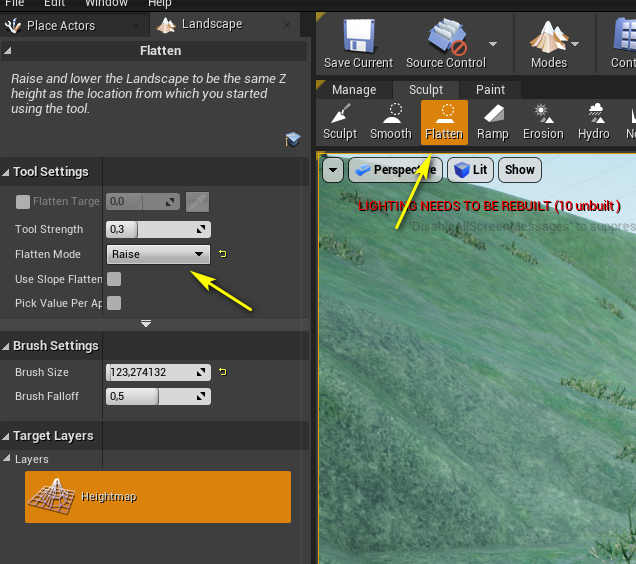Toggle Pick Value Per Apply checkbox
Viewport: 636px width, 564px height.
click(114, 303)
